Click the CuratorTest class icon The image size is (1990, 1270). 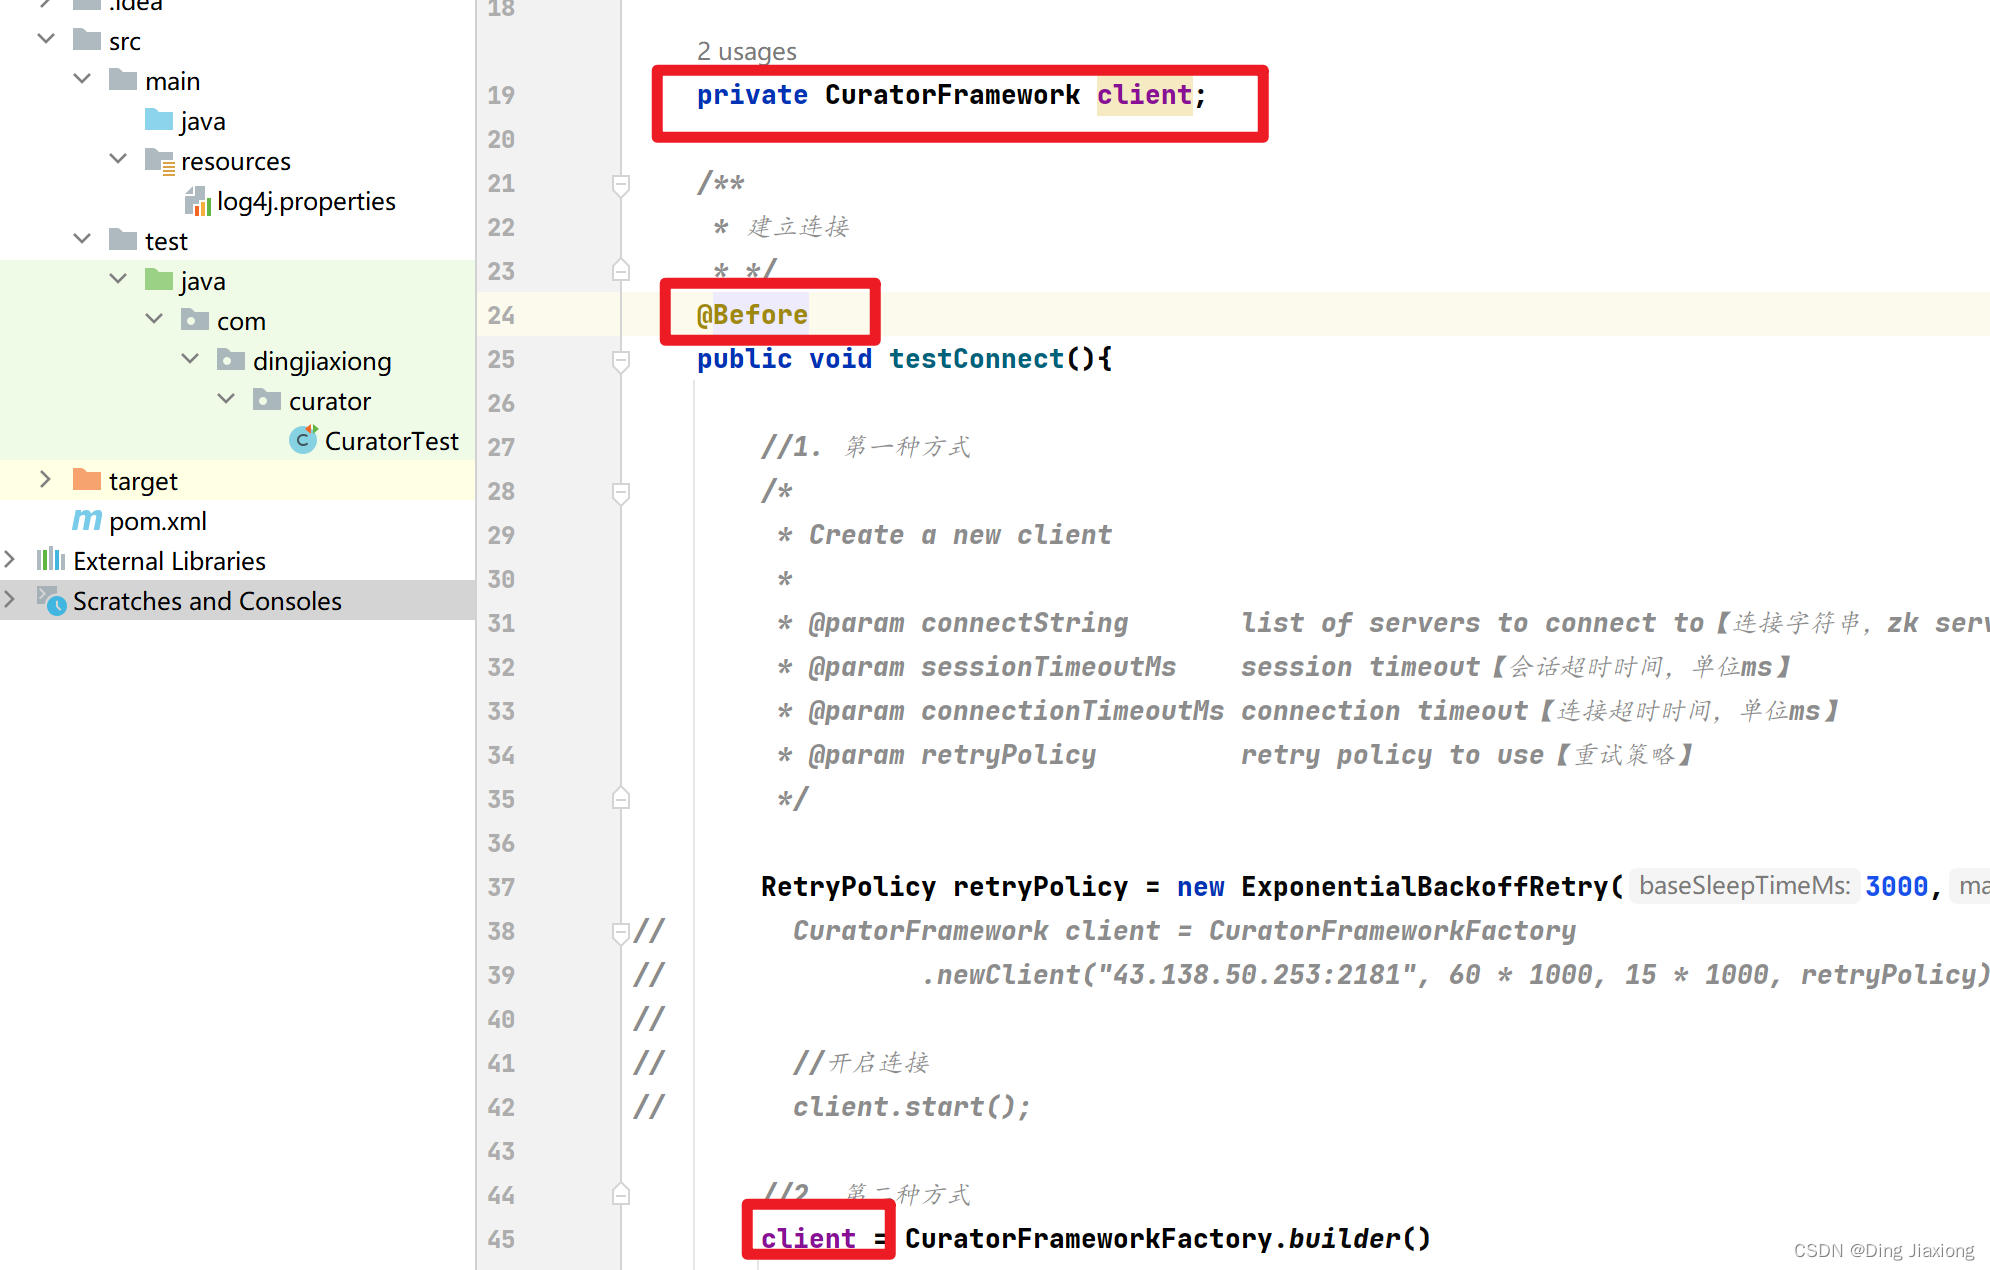tap(303, 439)
